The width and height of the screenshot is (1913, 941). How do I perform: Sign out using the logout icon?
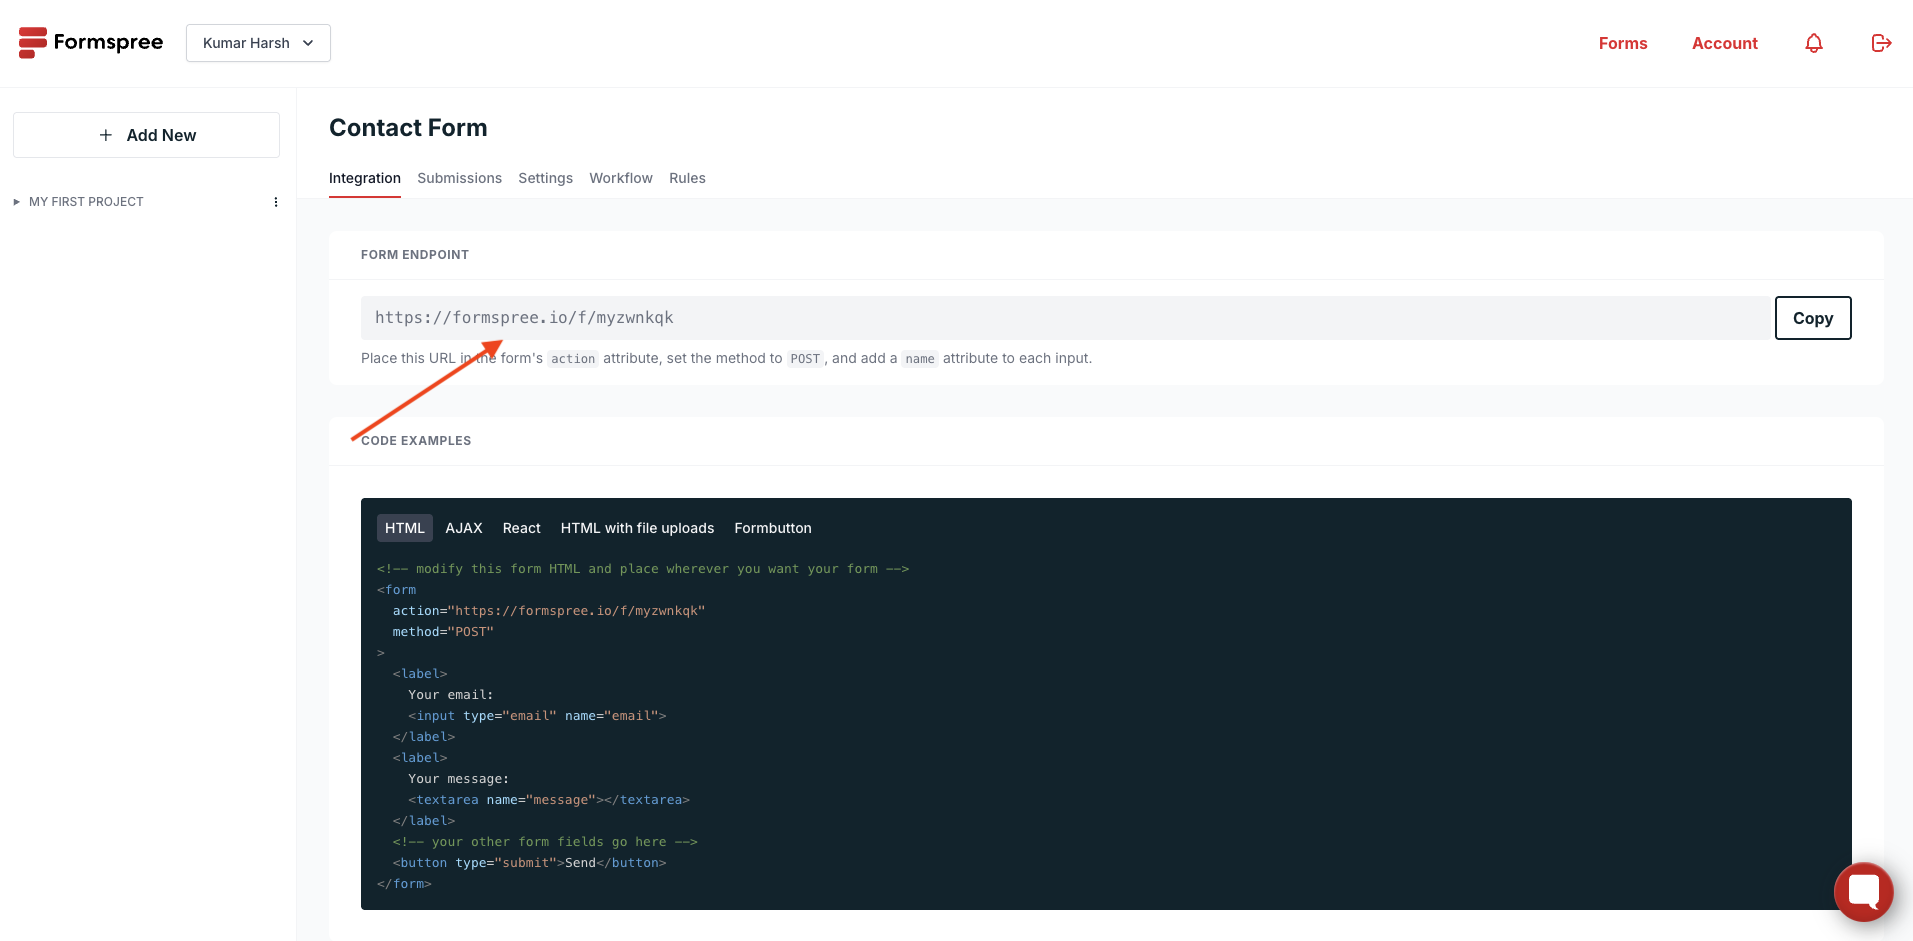pos(1881,43)
